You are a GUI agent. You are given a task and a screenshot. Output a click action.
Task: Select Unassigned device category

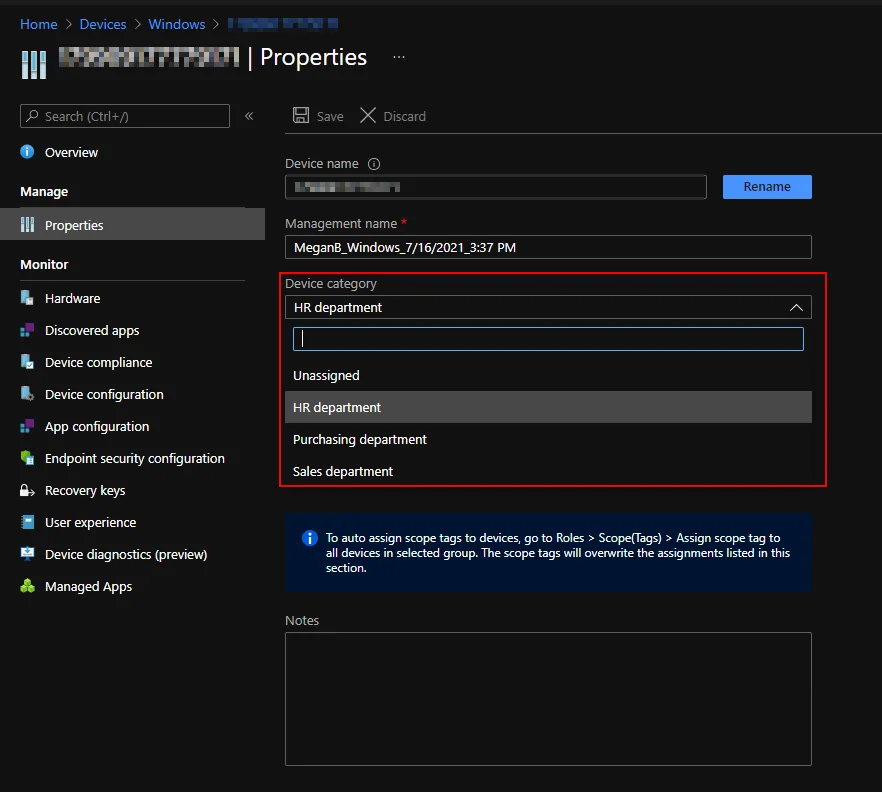[548, 375]
